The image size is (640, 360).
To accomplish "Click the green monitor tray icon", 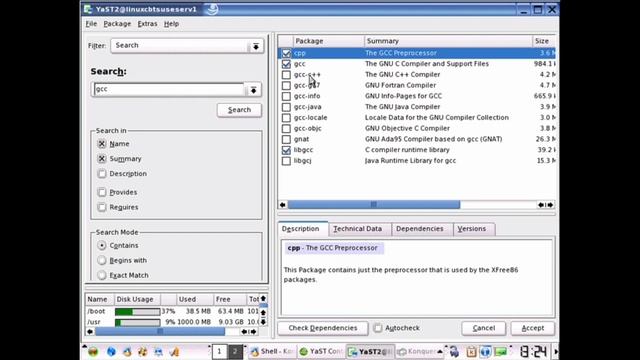I will [x=500, y=351].
